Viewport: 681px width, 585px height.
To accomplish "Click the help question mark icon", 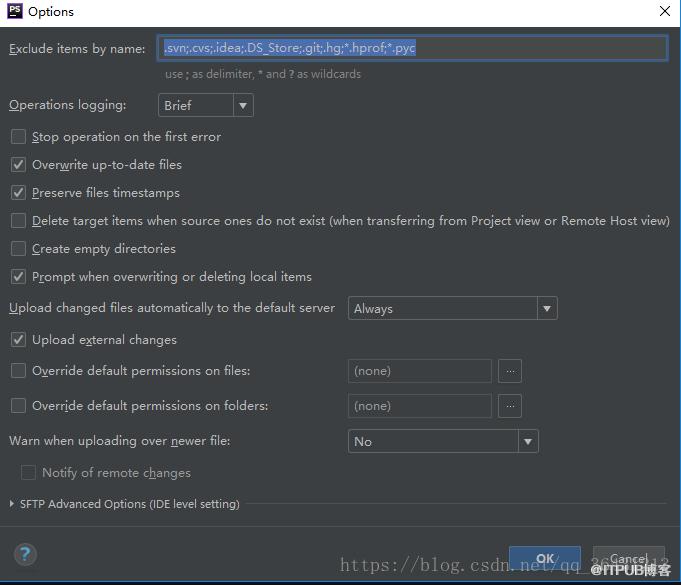I will tap(25, 554).
